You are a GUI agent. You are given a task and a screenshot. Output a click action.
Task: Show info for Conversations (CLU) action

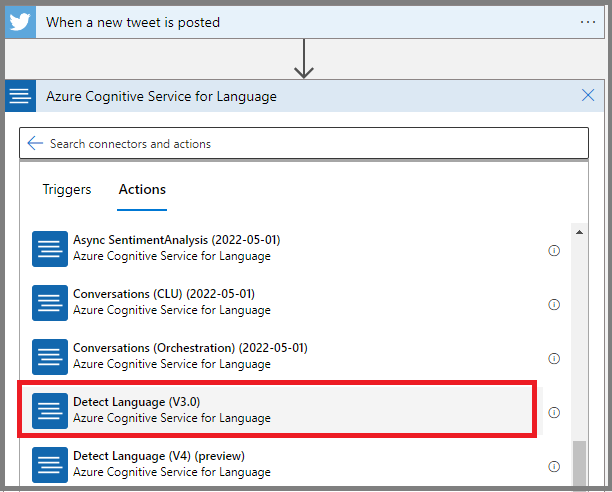[x=554, y=304]
